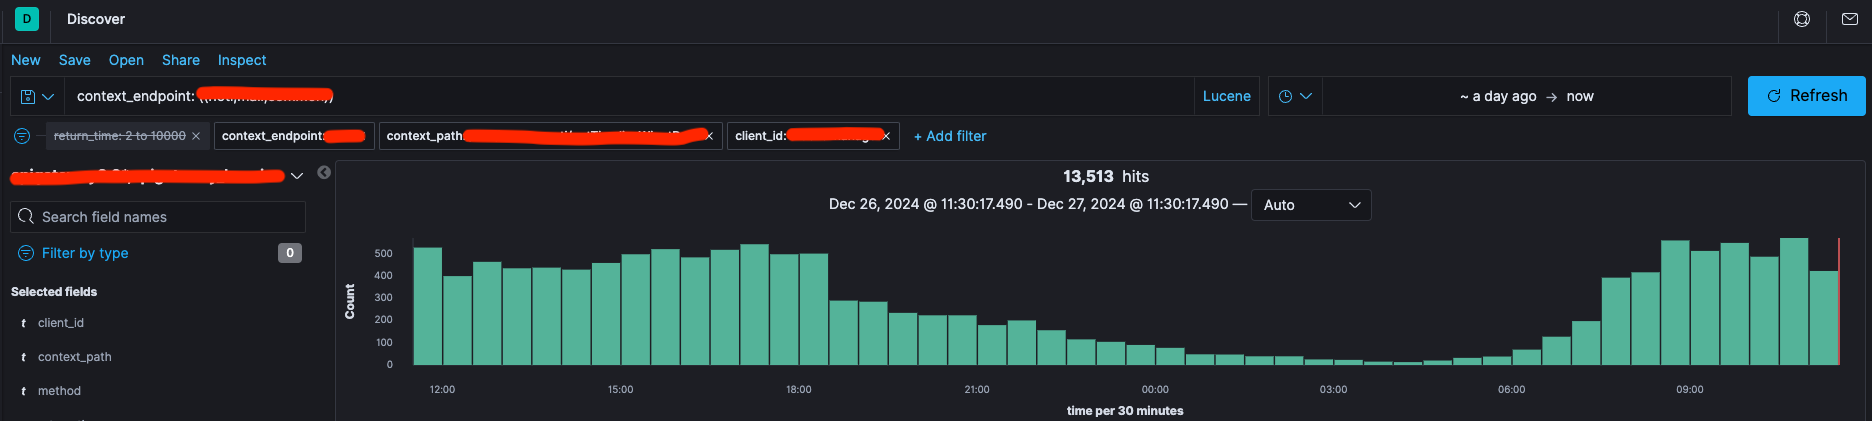This screenshot has height=421, width=1872.
Task: Click the help lifebuoy icon
Action: (1802, 19)
